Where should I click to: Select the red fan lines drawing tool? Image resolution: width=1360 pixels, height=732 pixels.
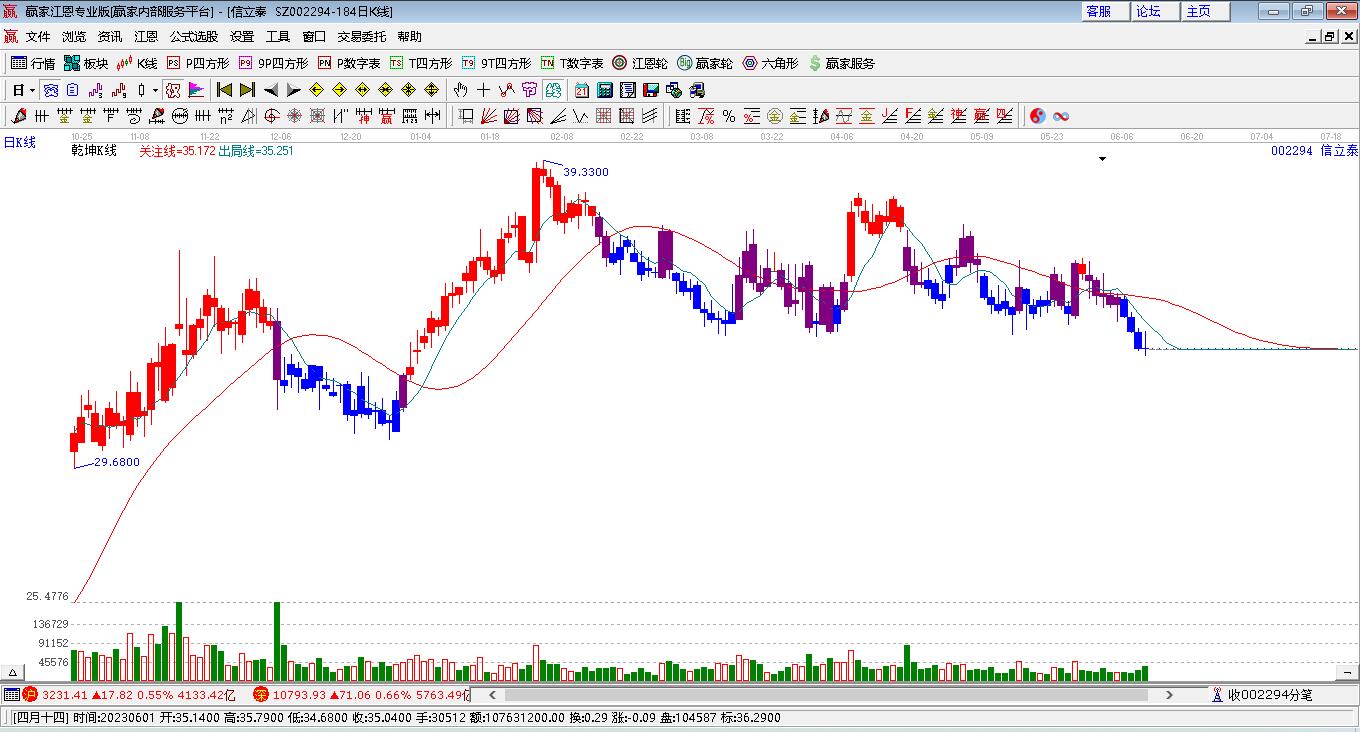click(488, 116)
